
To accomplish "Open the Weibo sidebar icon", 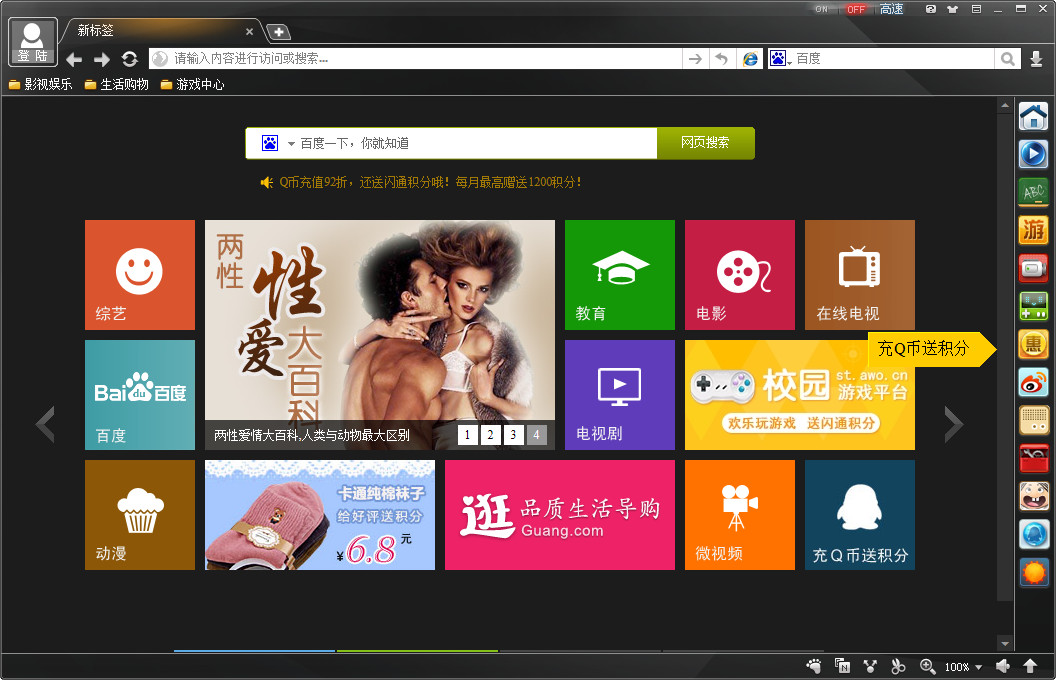I will (x=1033, y=383).
